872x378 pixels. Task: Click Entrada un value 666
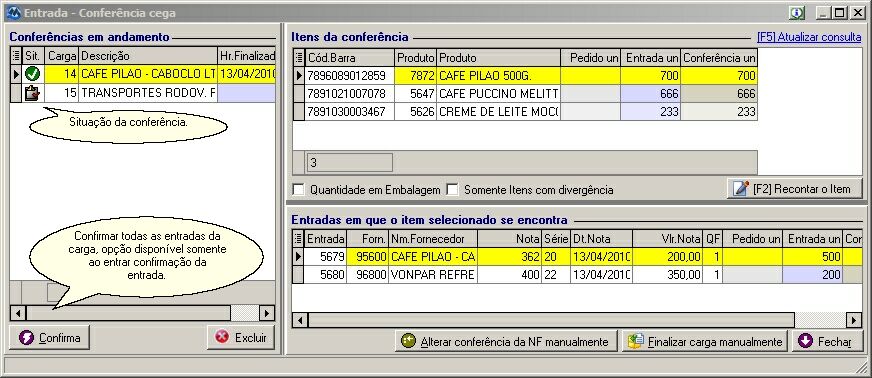coord(650,93)
